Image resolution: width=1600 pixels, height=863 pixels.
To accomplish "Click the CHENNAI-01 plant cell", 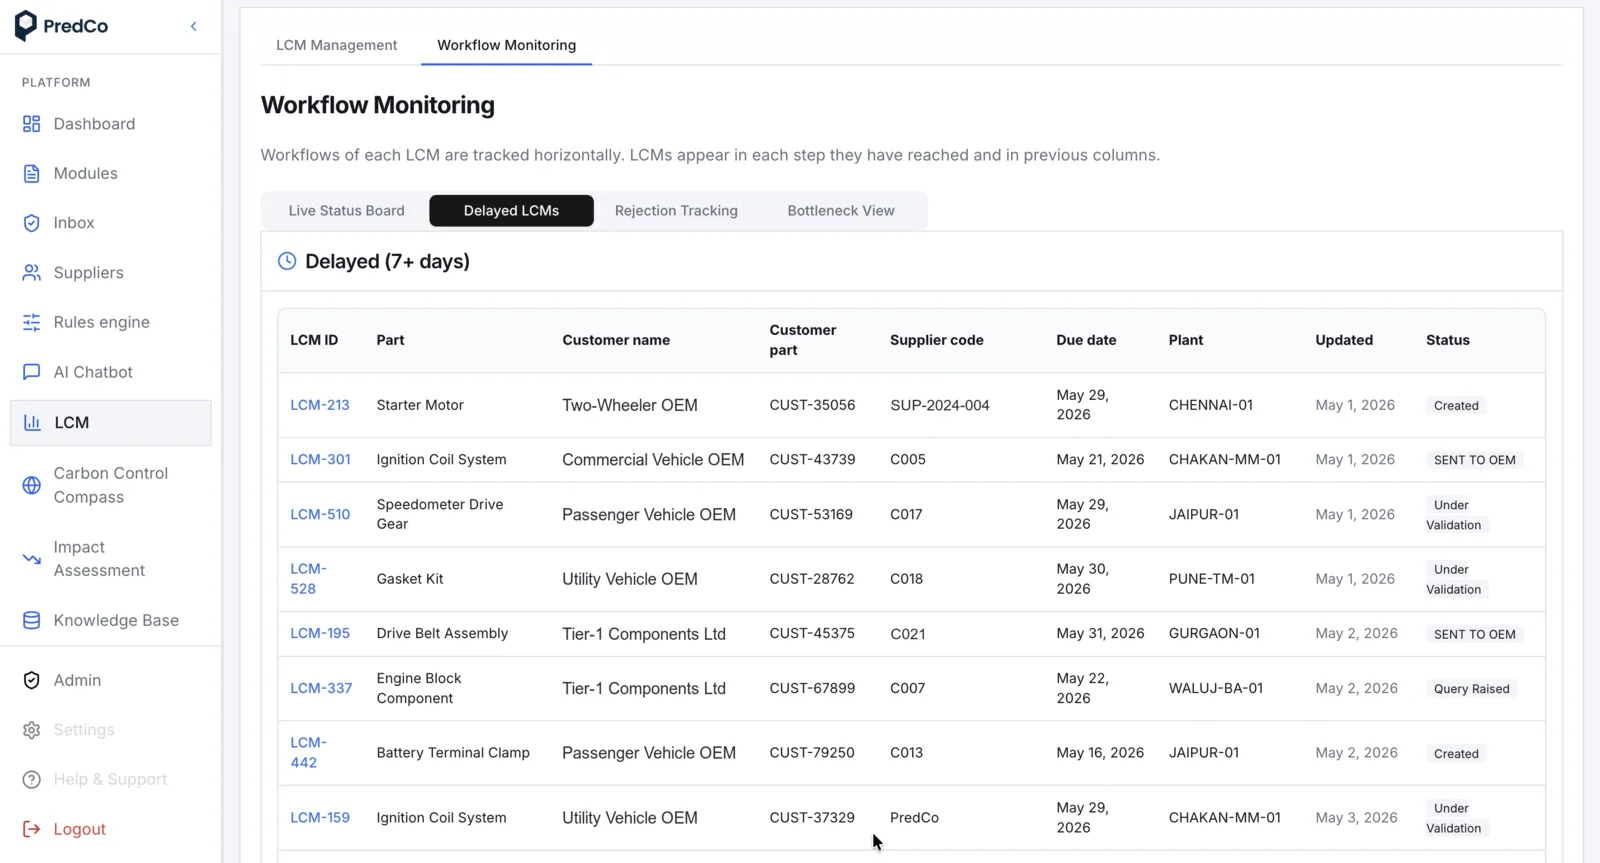I will [1210, 405].
